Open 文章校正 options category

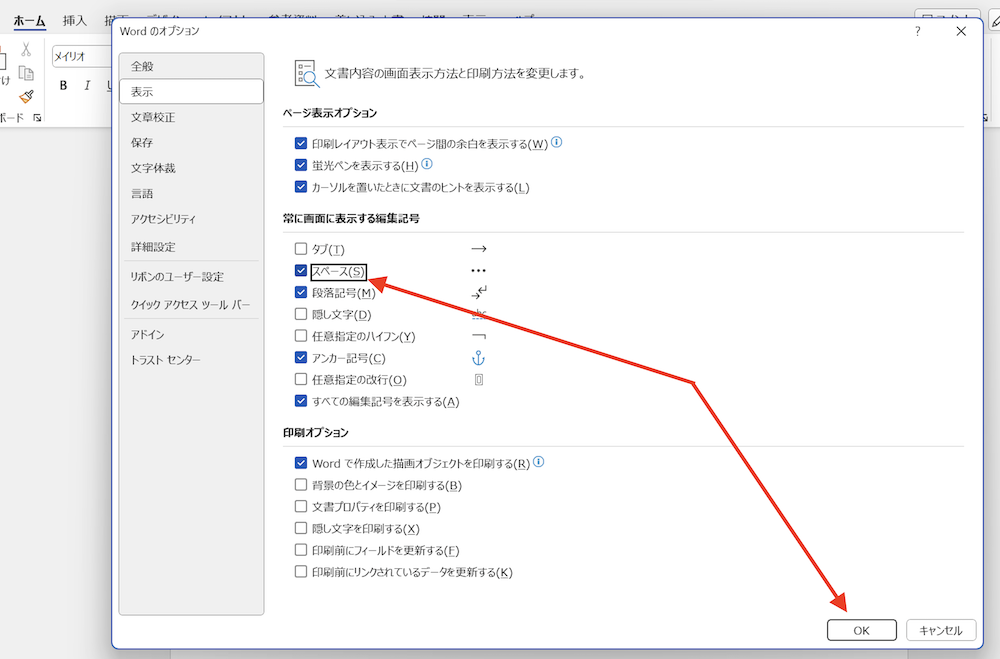click(x=191, y=117)
